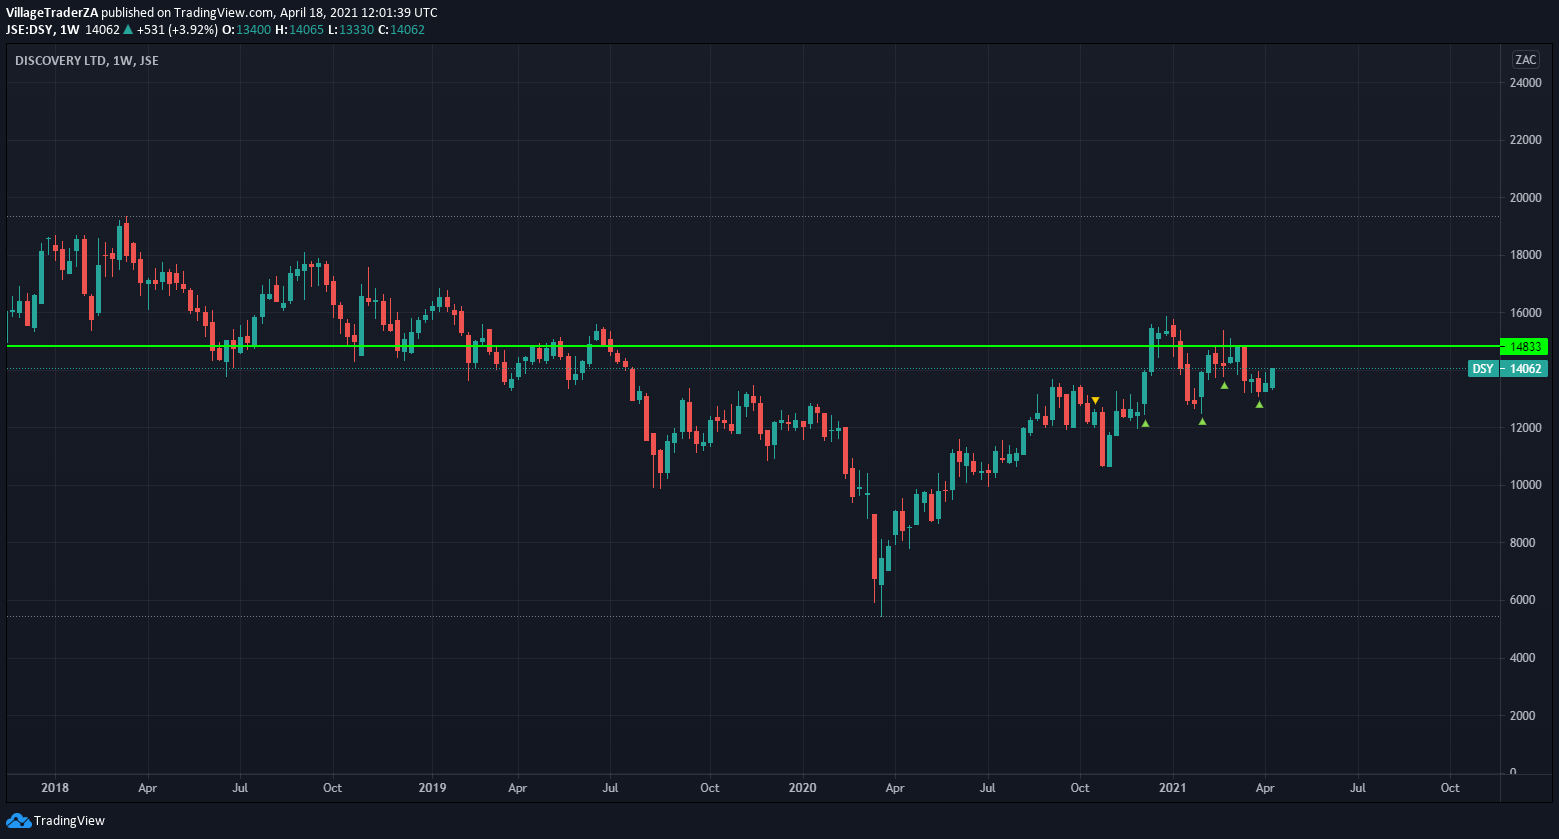
Task: Click the highest-placed green up-arrow marker
Action: click(x=1224, y=386)
